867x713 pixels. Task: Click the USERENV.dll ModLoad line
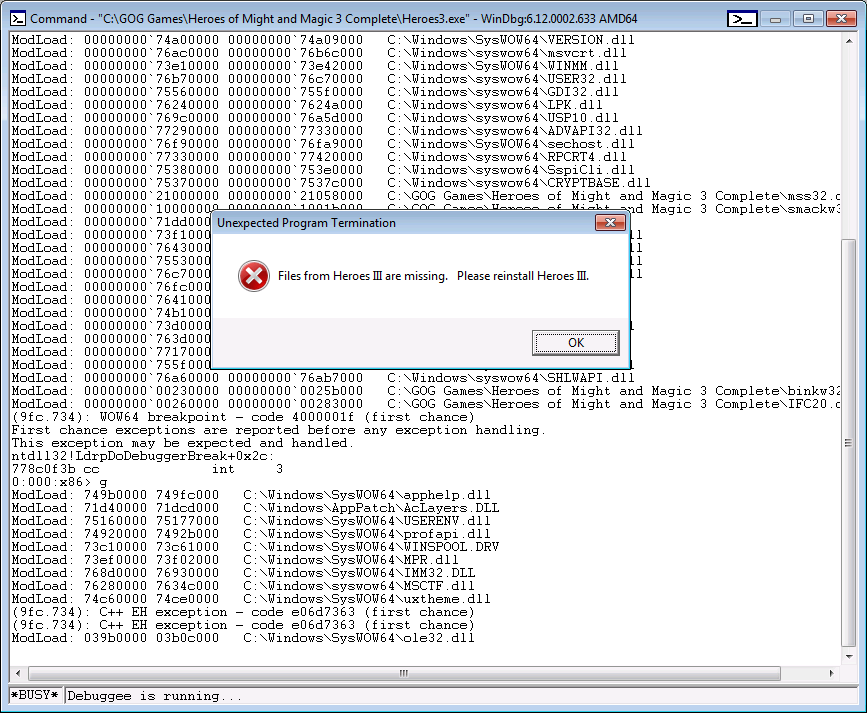click(x=251, y=521)
